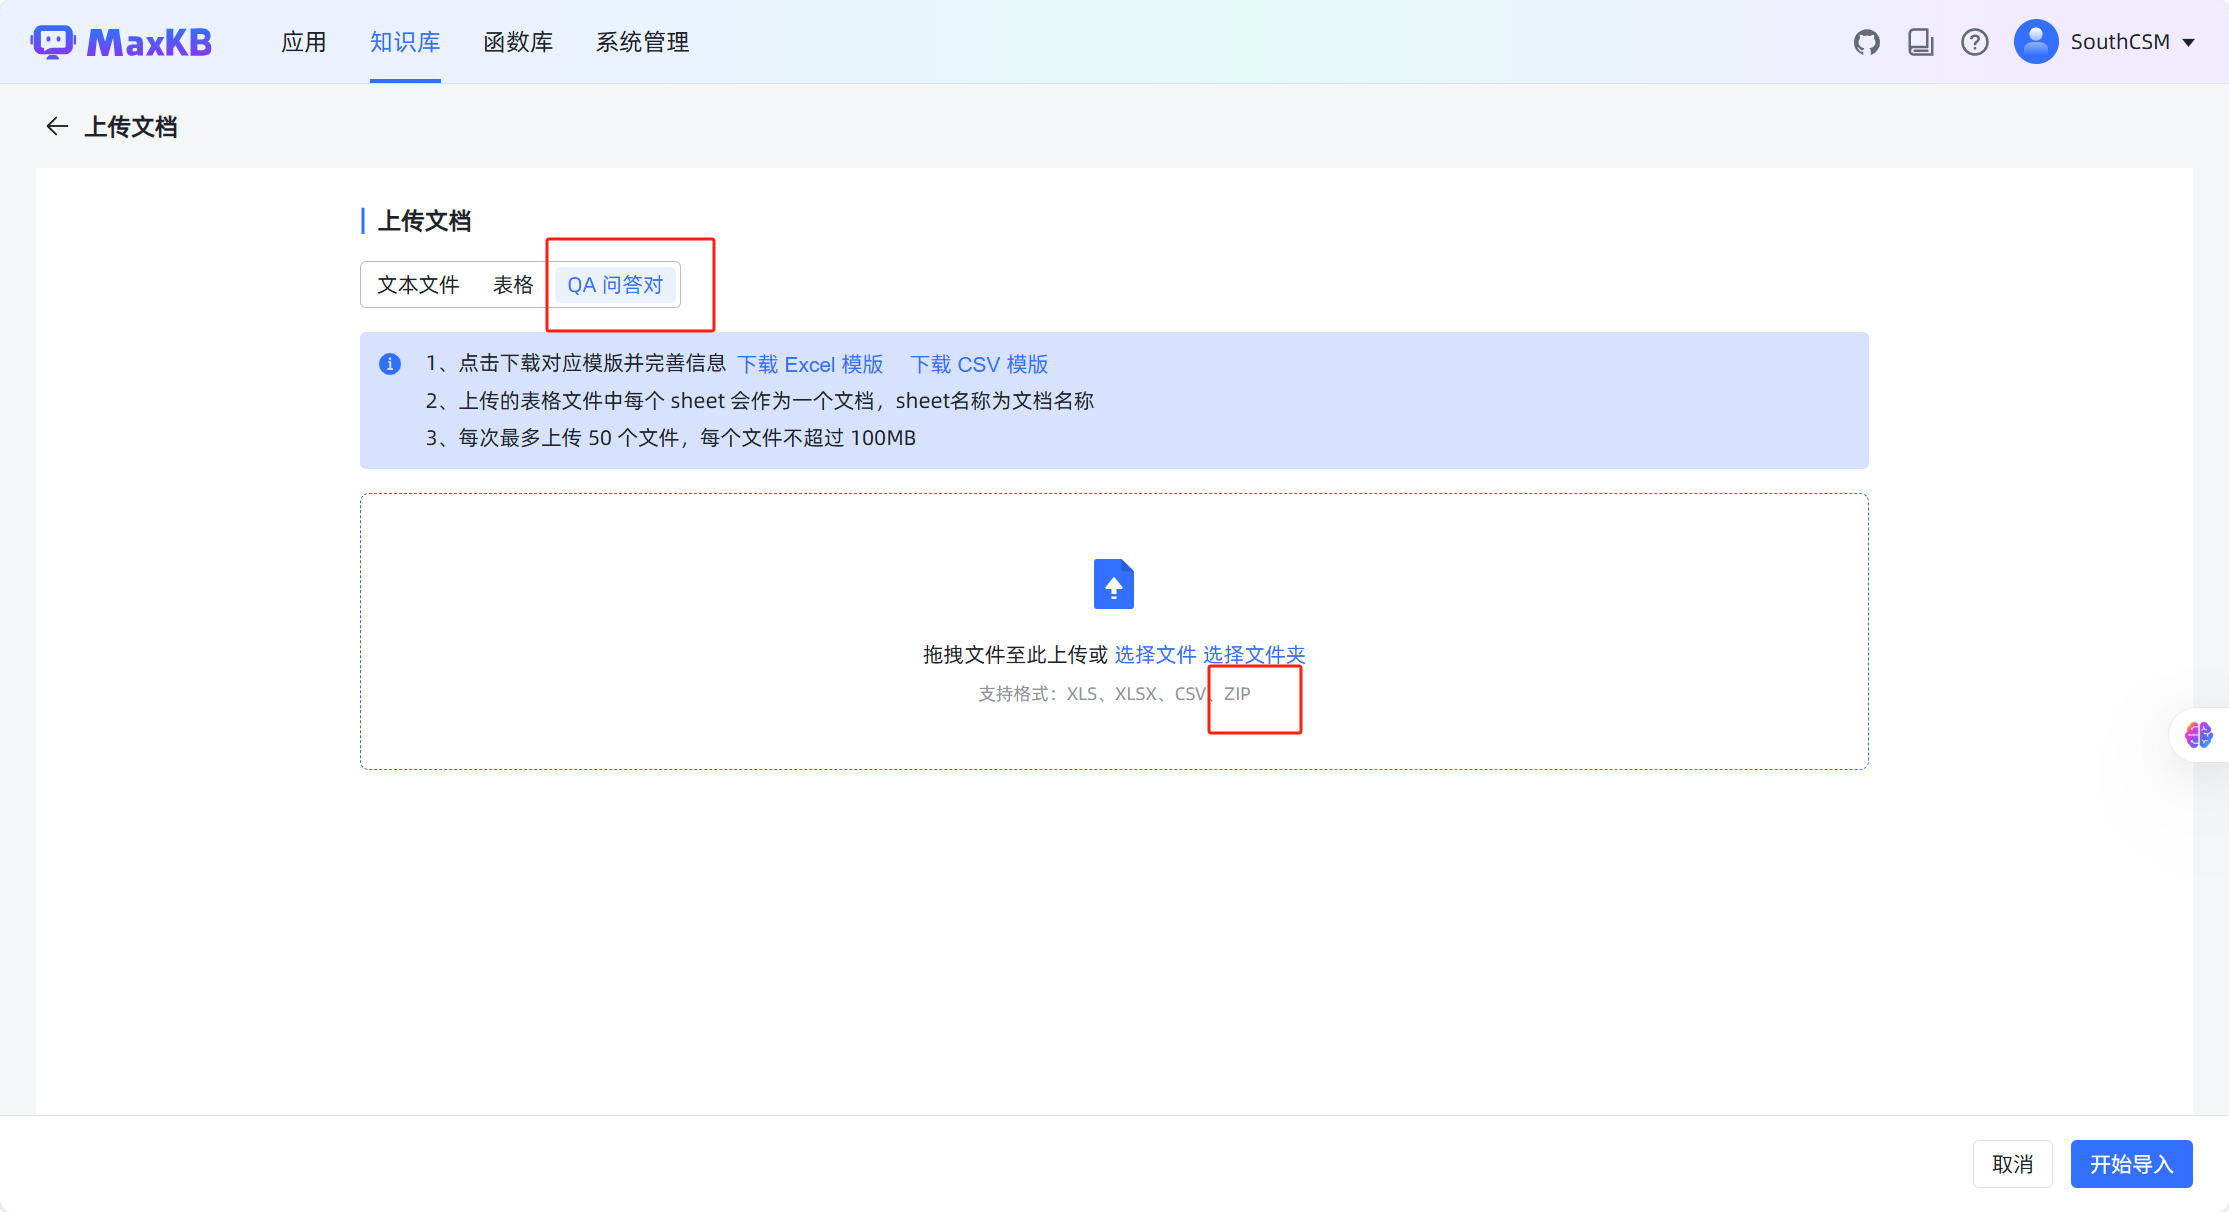2229x1212 pixels.
Task: Click the help question mark icon
Action: pos(1974,42)
